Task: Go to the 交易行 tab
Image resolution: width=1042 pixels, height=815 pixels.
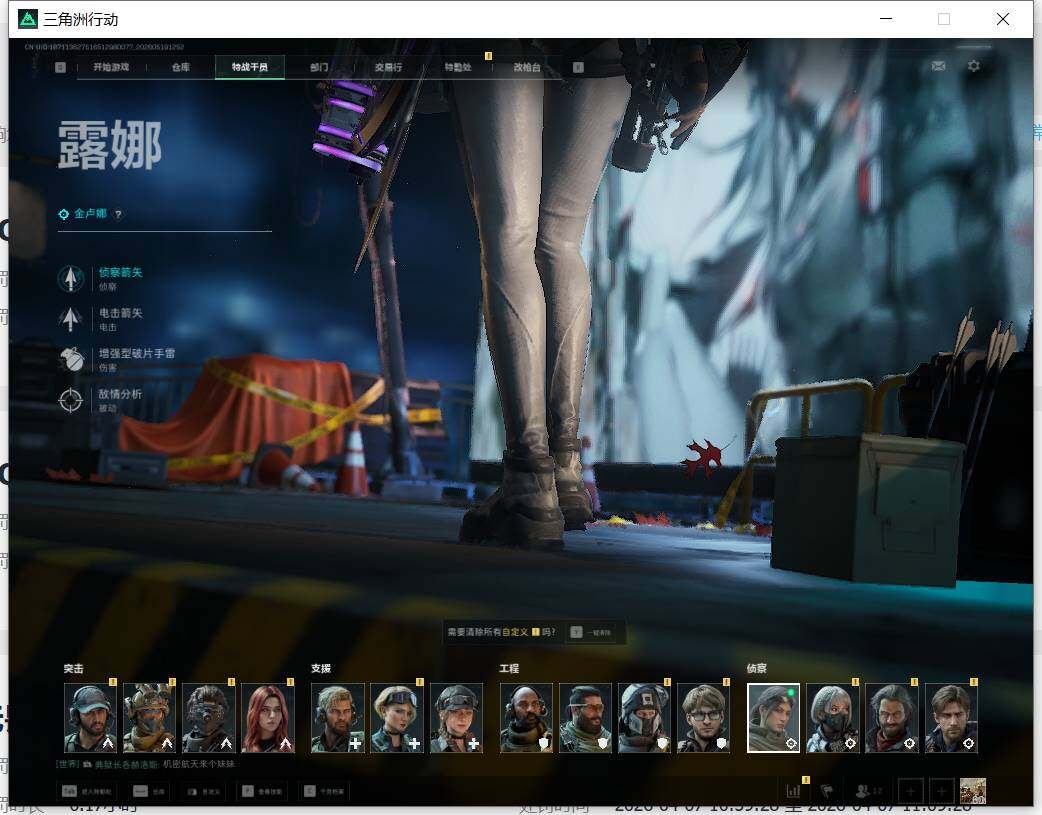Action: coord(388,67)
